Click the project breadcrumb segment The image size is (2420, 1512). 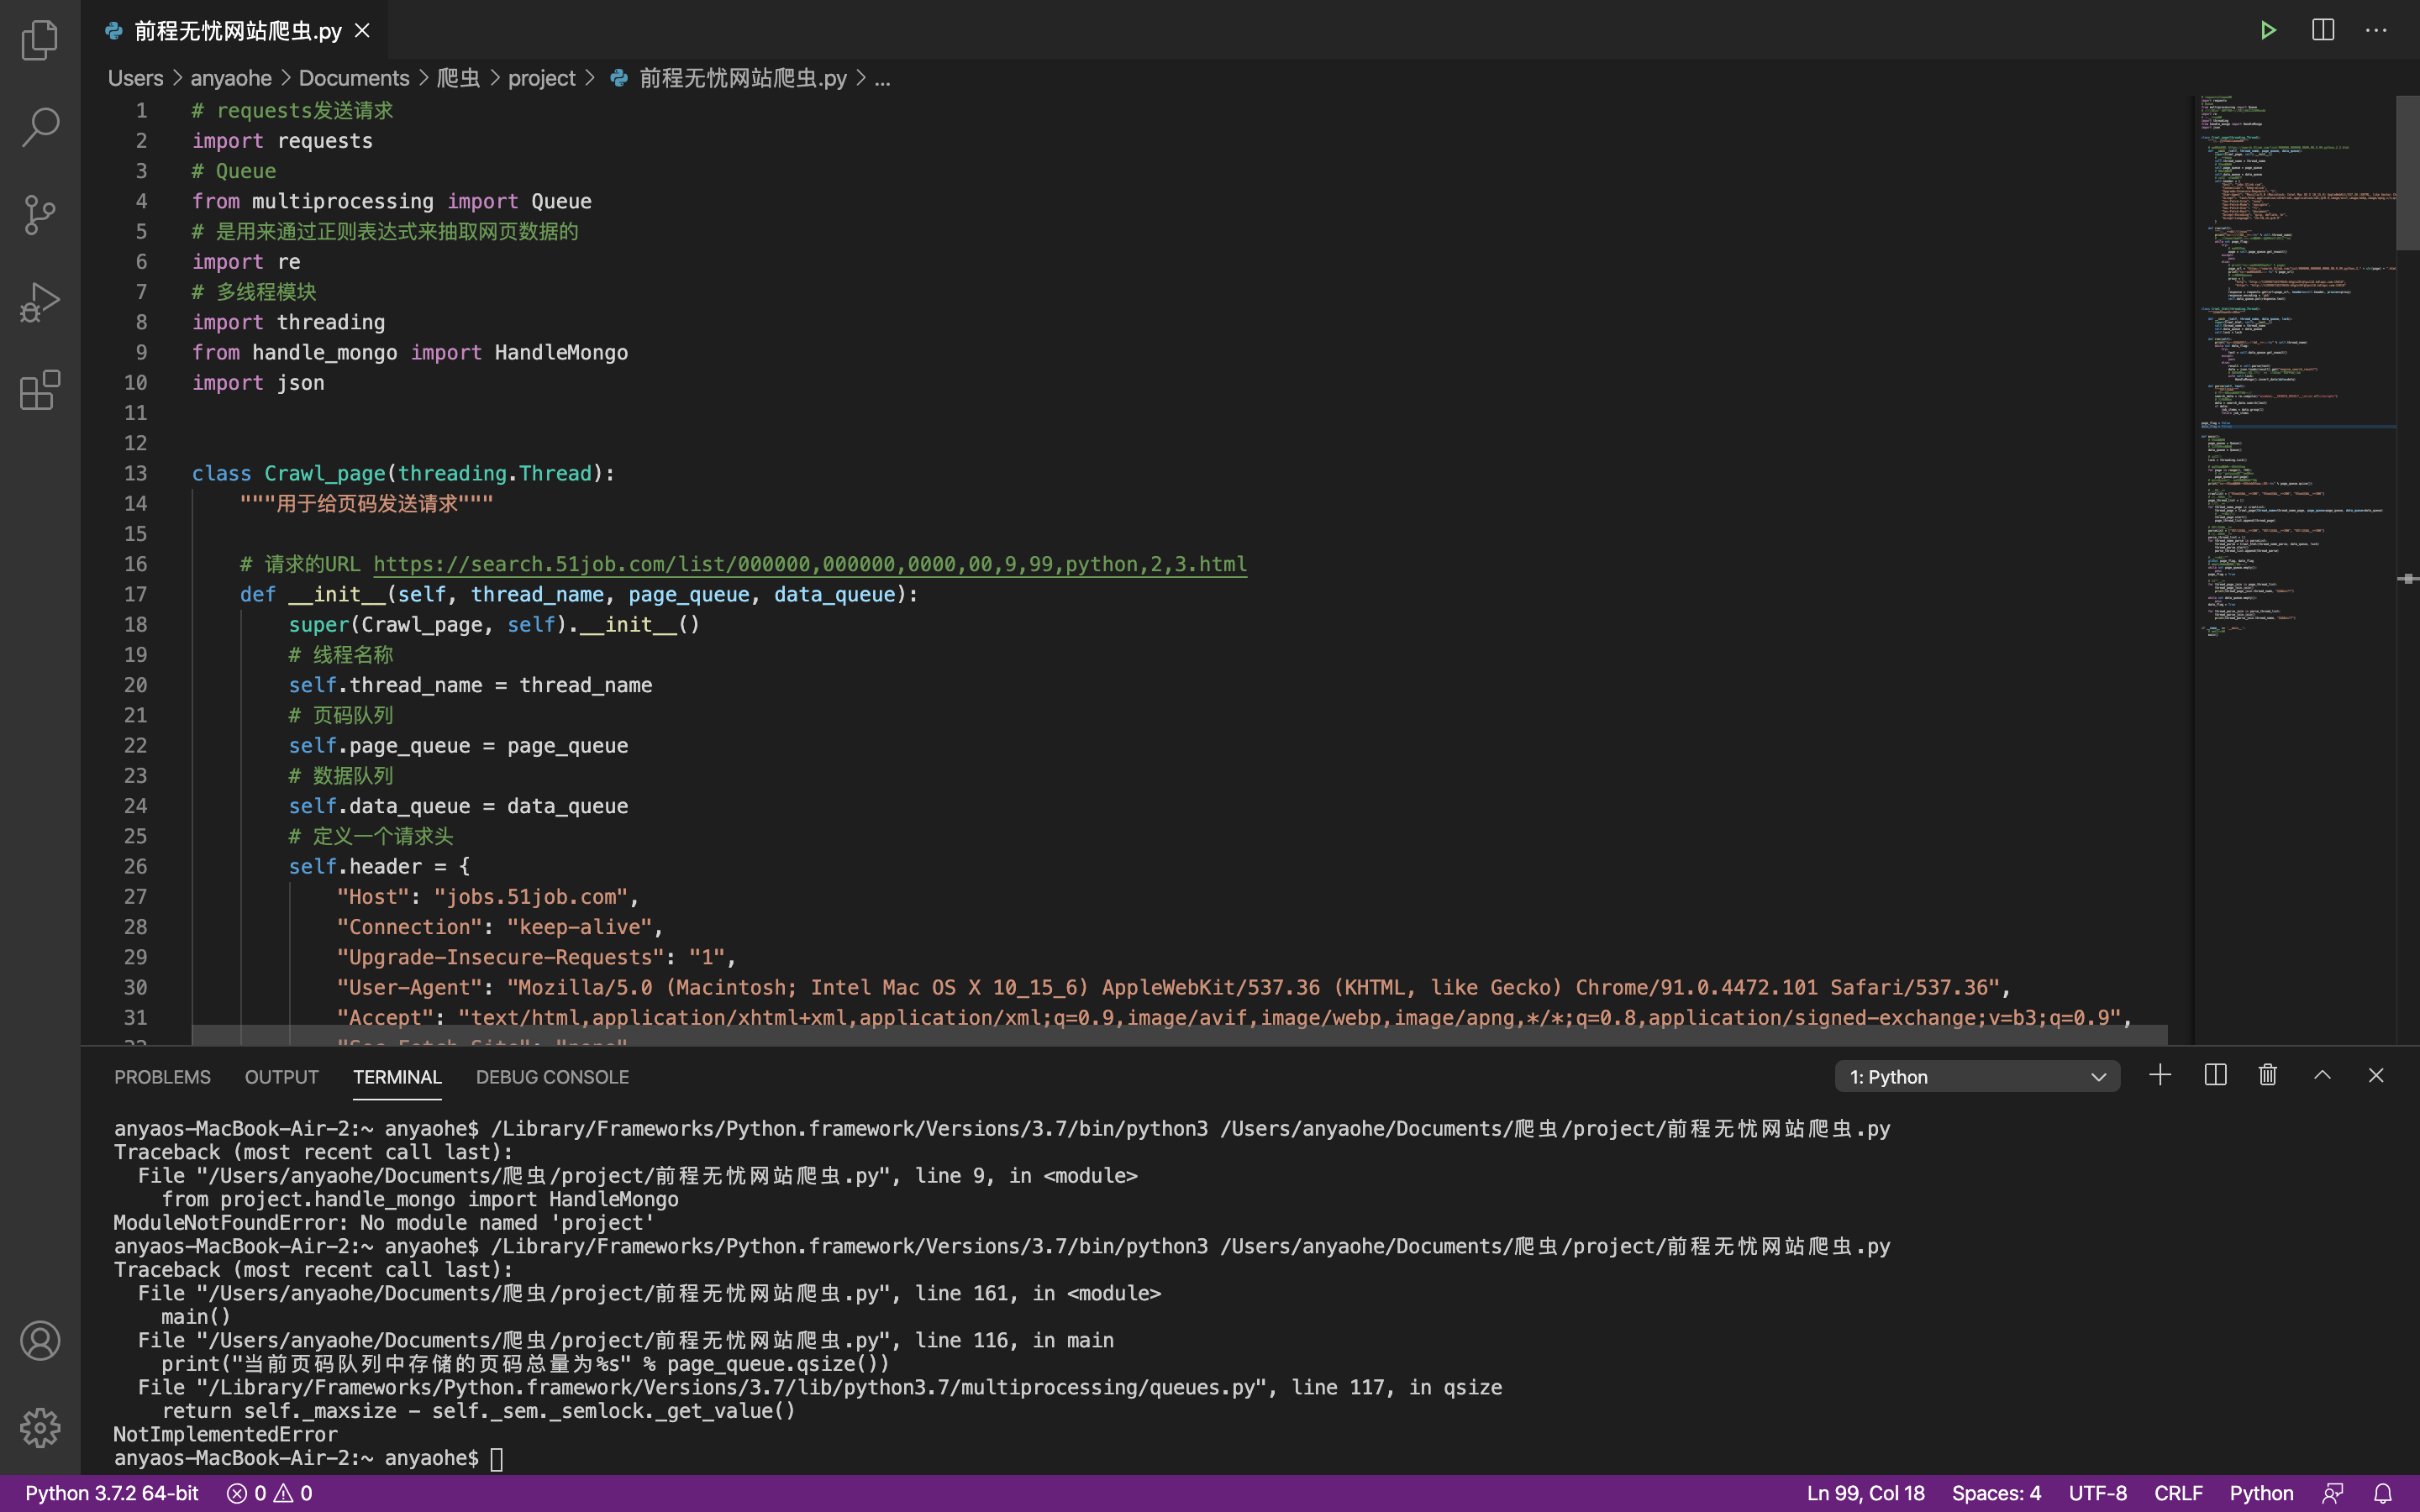(x=541, y=78)
